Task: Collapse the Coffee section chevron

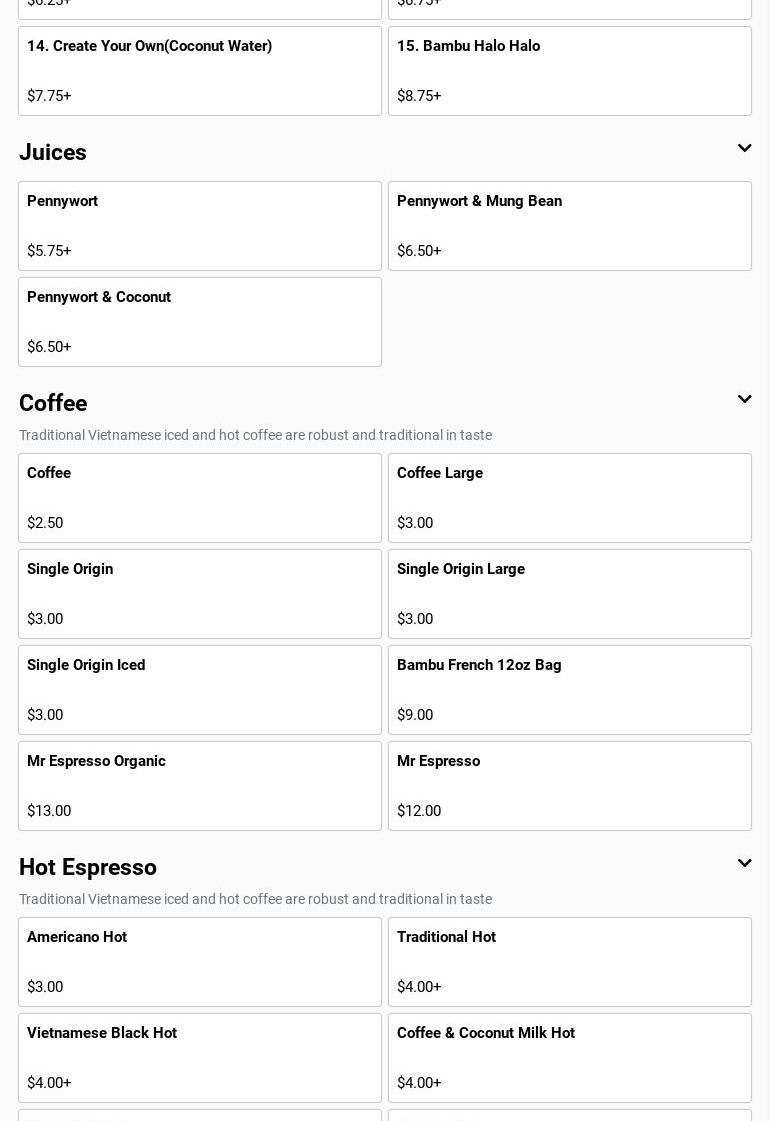Action: click(x=744, y=400)
